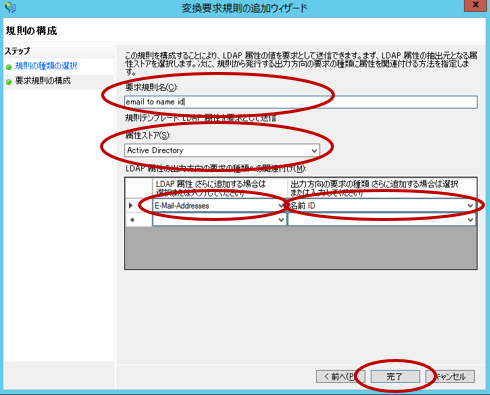Open the 規則の種類の選択 step link
Screen dimensions: 490x395
[46, 66]
